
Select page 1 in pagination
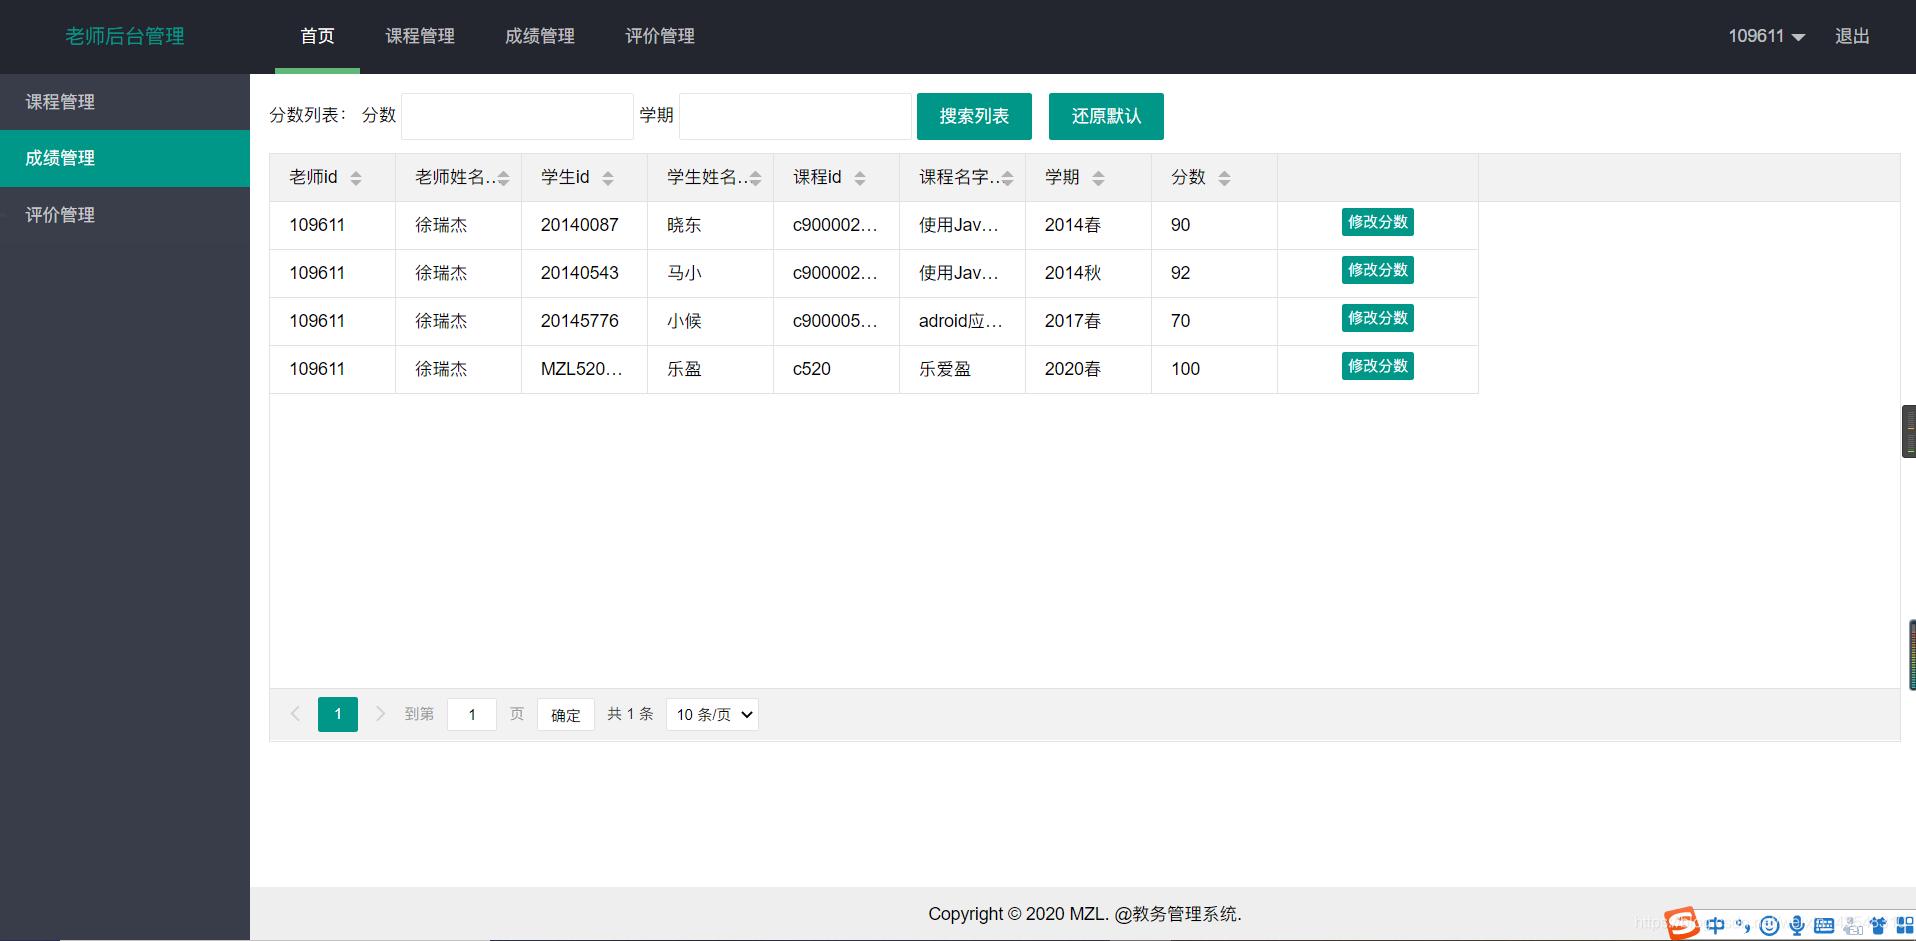point(338,714)
